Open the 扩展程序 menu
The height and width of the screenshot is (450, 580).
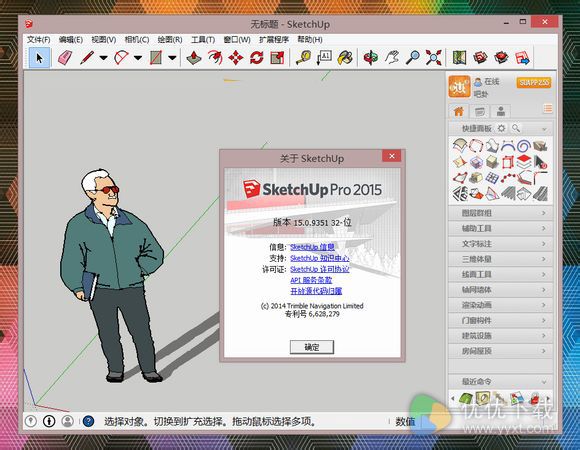[274, 40]
